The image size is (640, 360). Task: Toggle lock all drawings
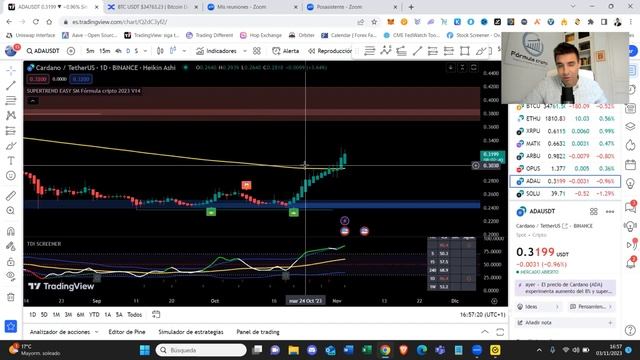click(x=11, y=261)
